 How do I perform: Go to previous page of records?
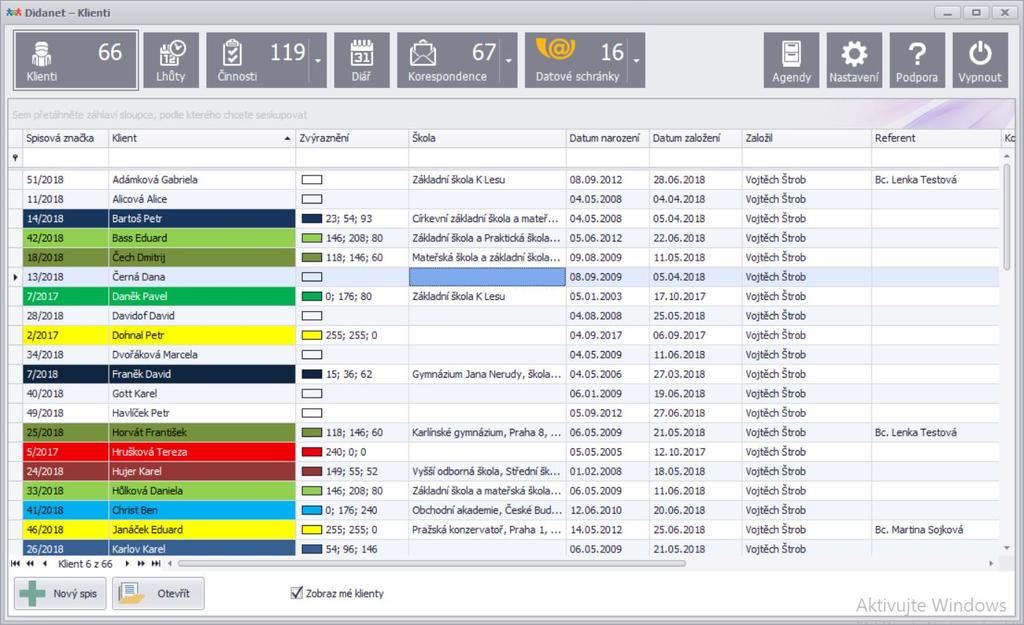coord(30,564)
